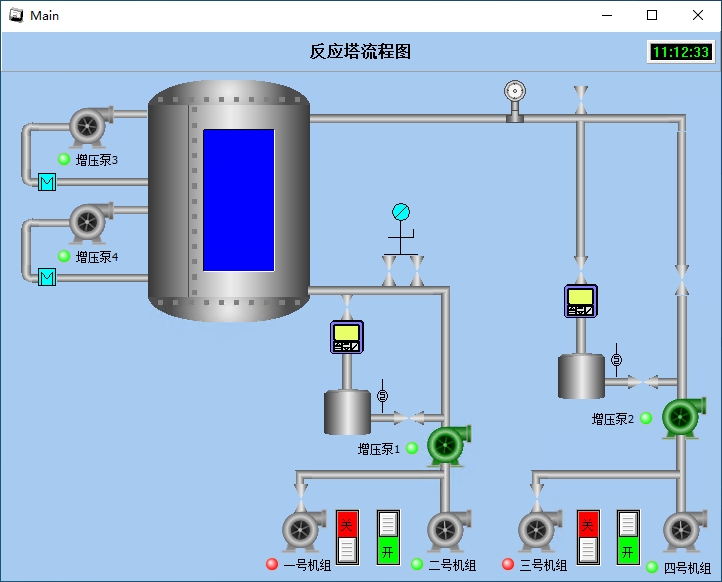Click the cyan M motor below 增压泵4
Viewport: 722px width, 582px height.
point(47,277)
